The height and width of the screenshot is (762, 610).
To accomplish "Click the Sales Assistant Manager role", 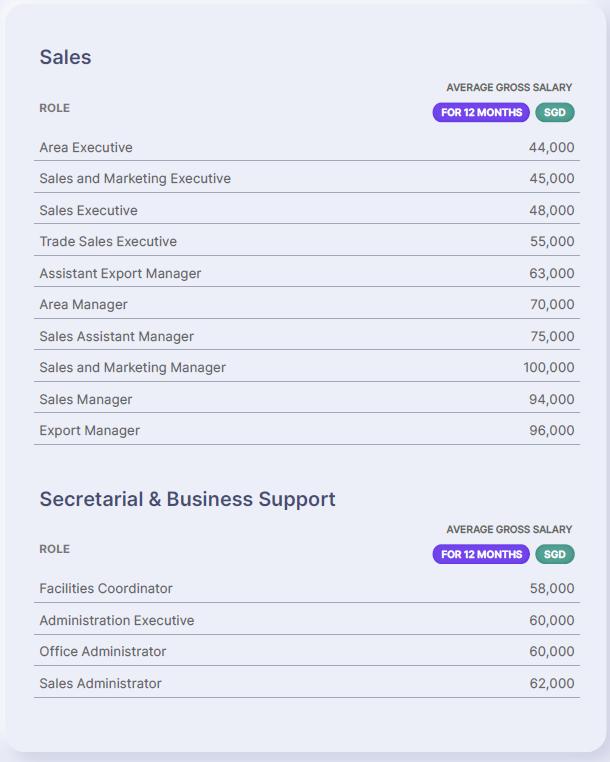I will pyautogui.click(x=116, y=336).
